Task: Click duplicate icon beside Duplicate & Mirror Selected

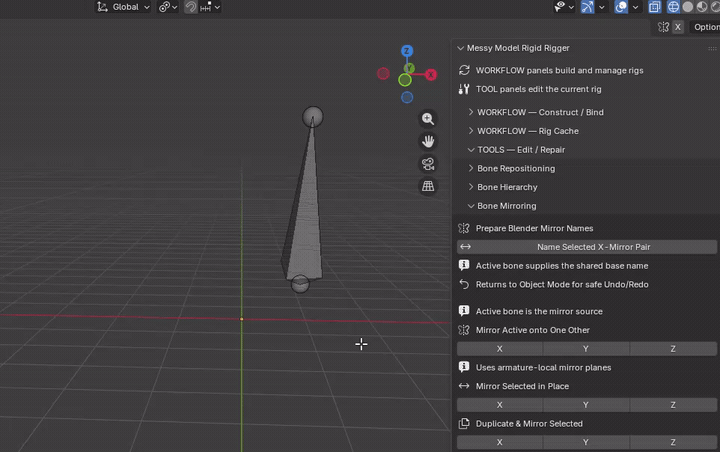Action: [x=464, y=424]
